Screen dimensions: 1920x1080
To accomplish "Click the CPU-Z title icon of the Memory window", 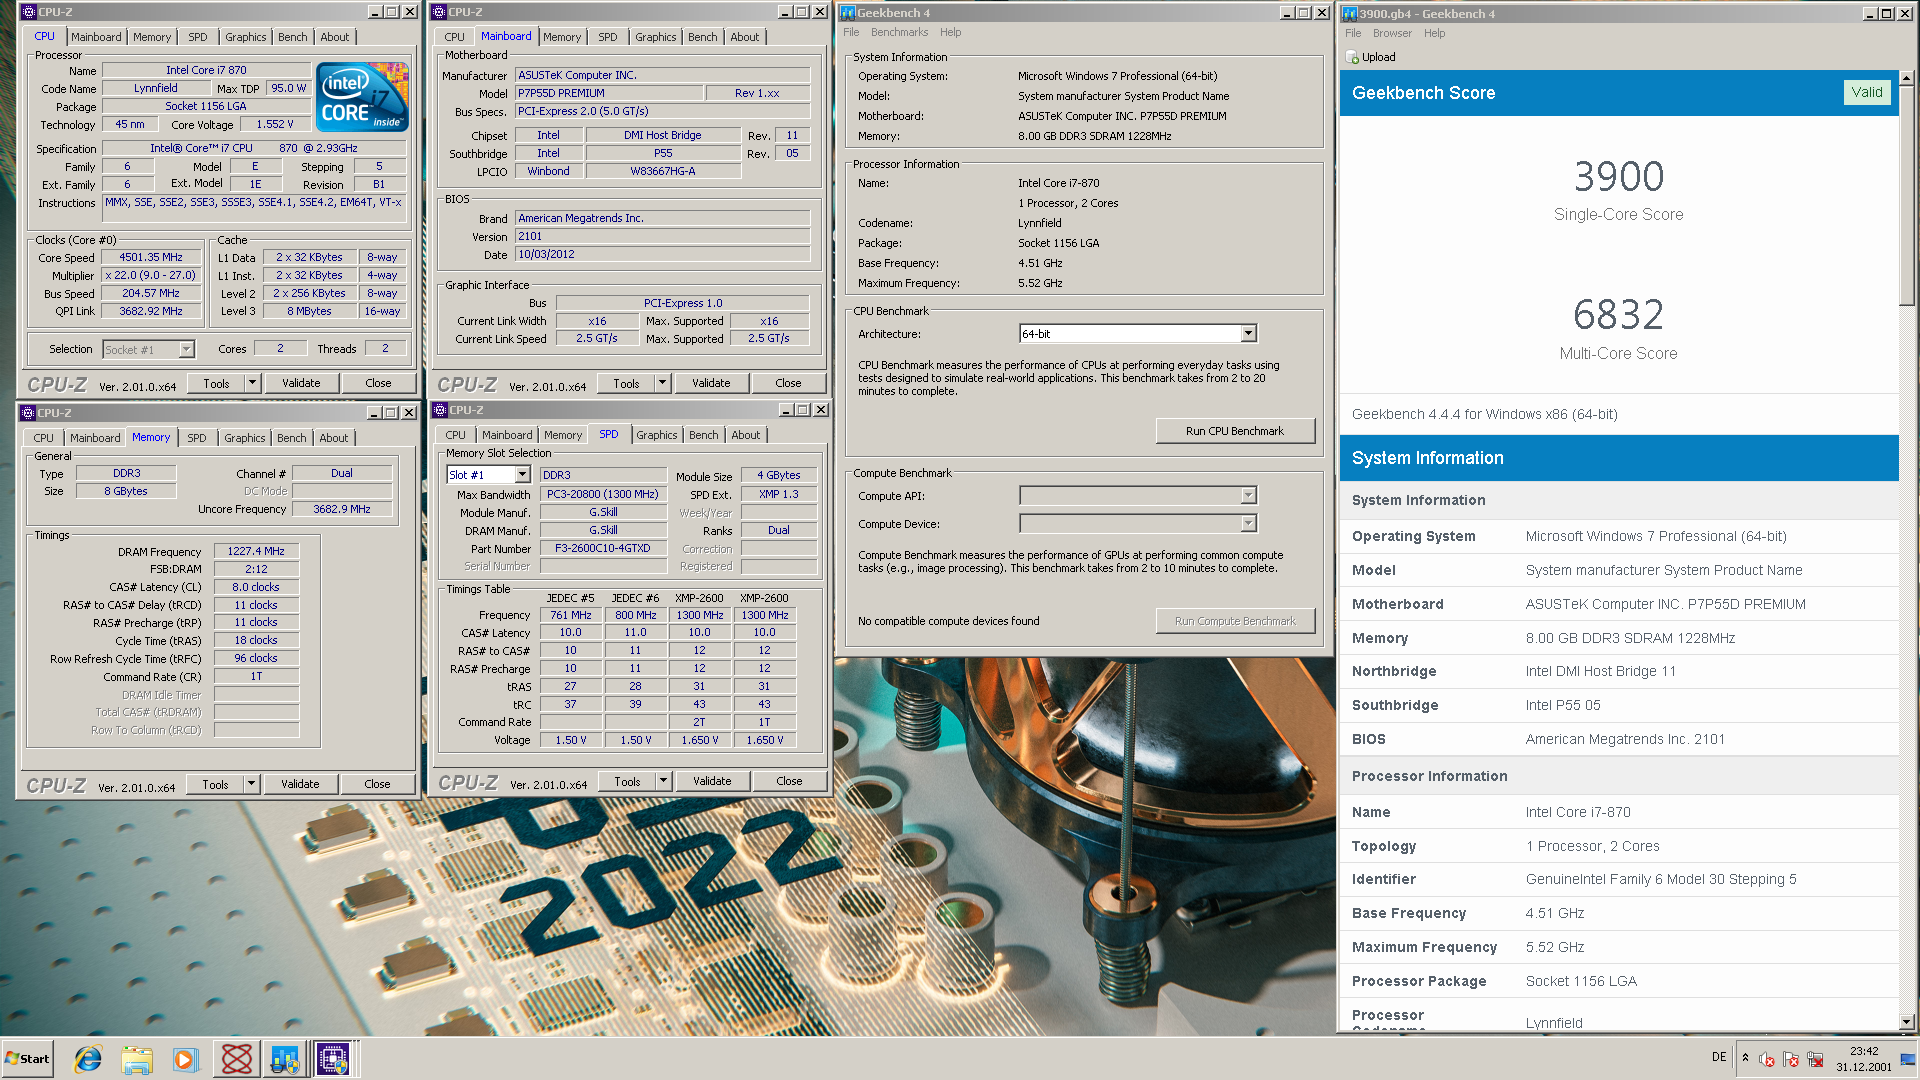I will coord(28,413).
